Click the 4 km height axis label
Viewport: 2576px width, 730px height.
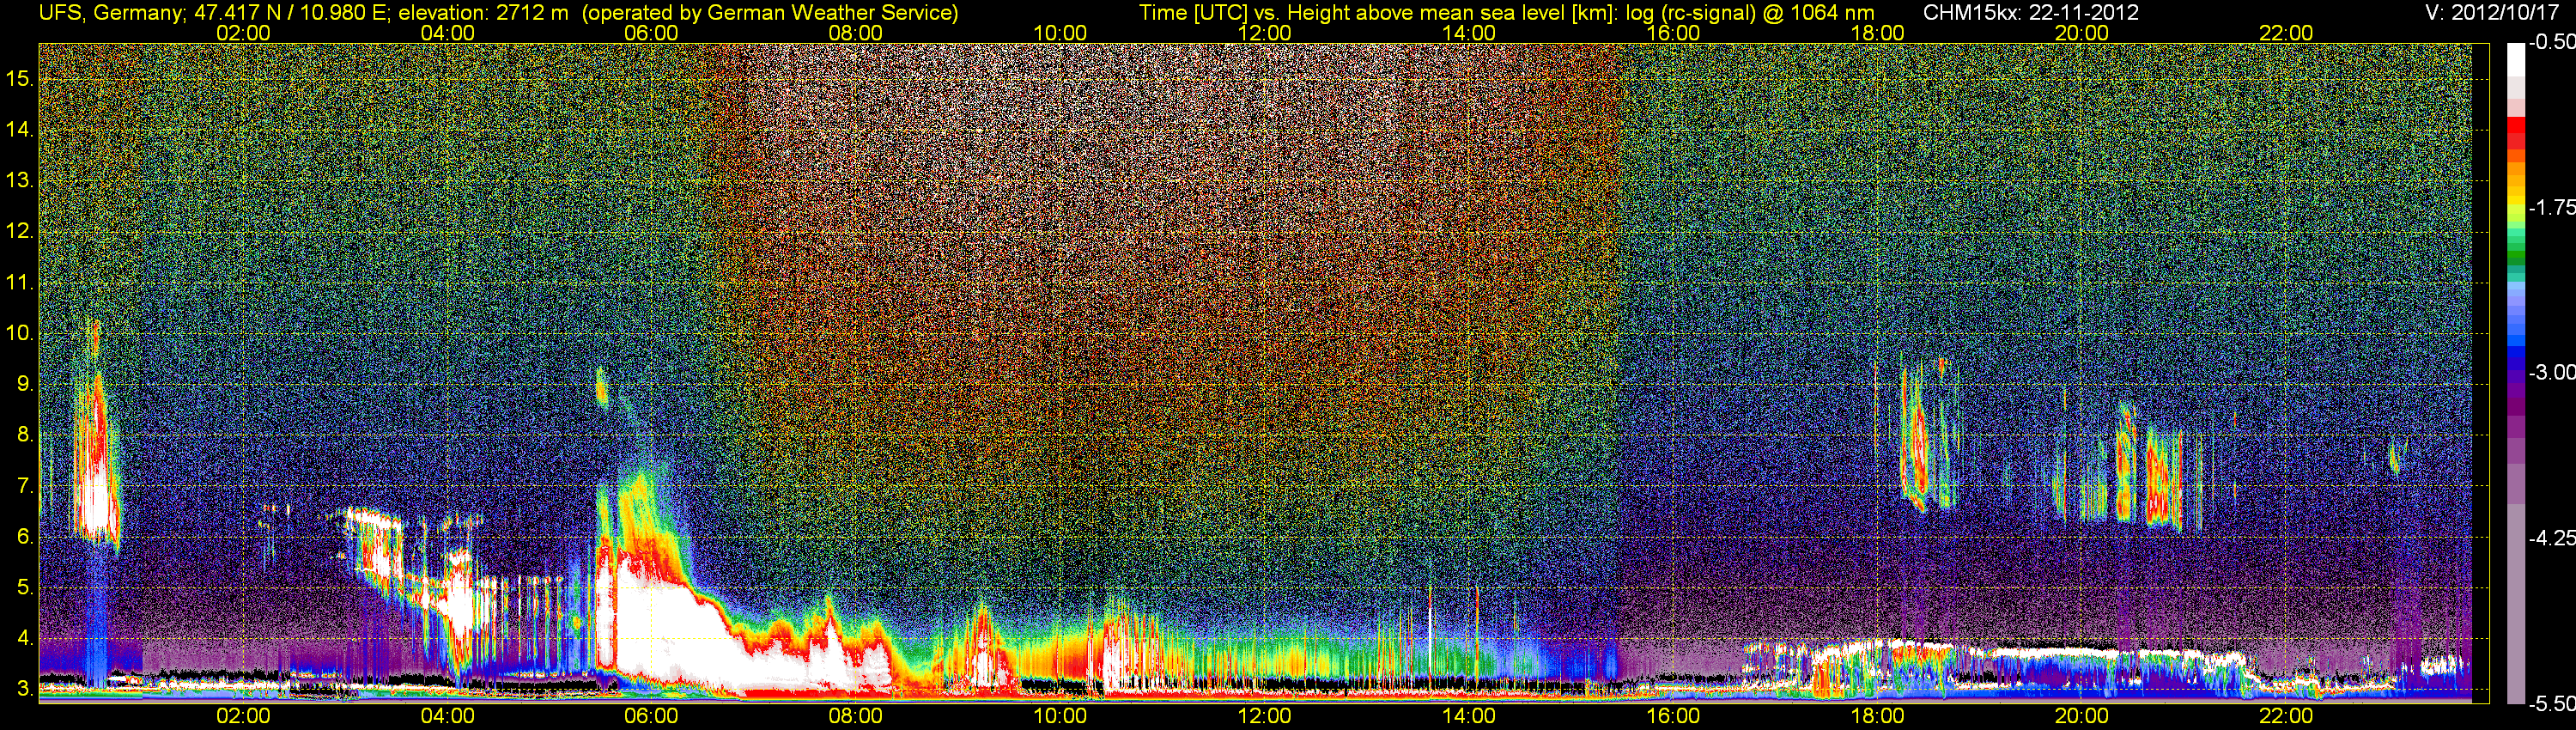point(24,638)
